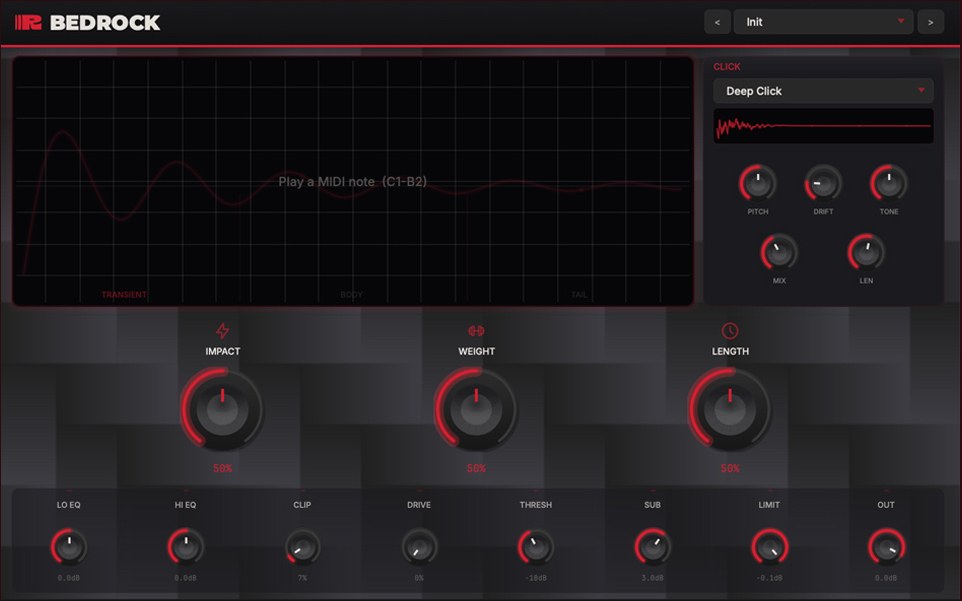962x601 pixels.
Task: Click the Hi EQ knob
Action: tap(185, 546)
